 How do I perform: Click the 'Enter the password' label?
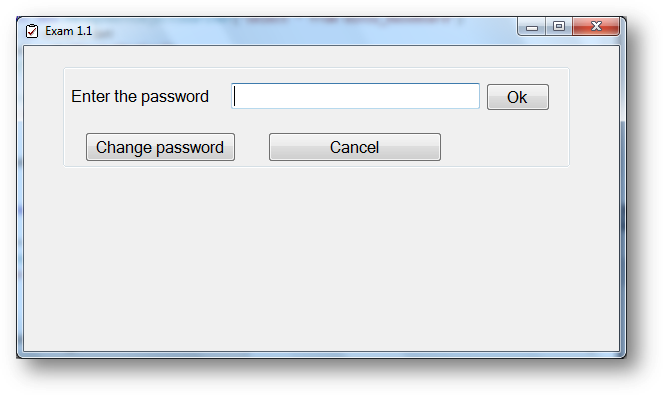pos(140,96)
